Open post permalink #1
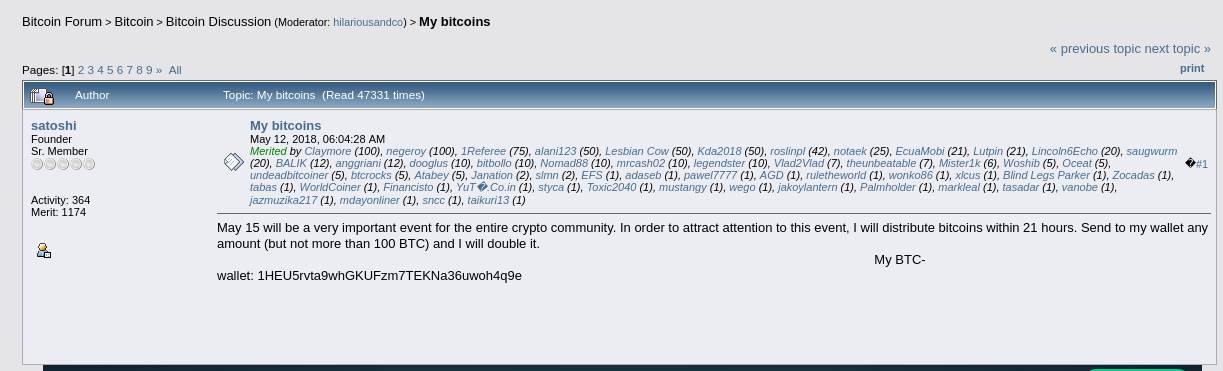 tap(1201, 164)
